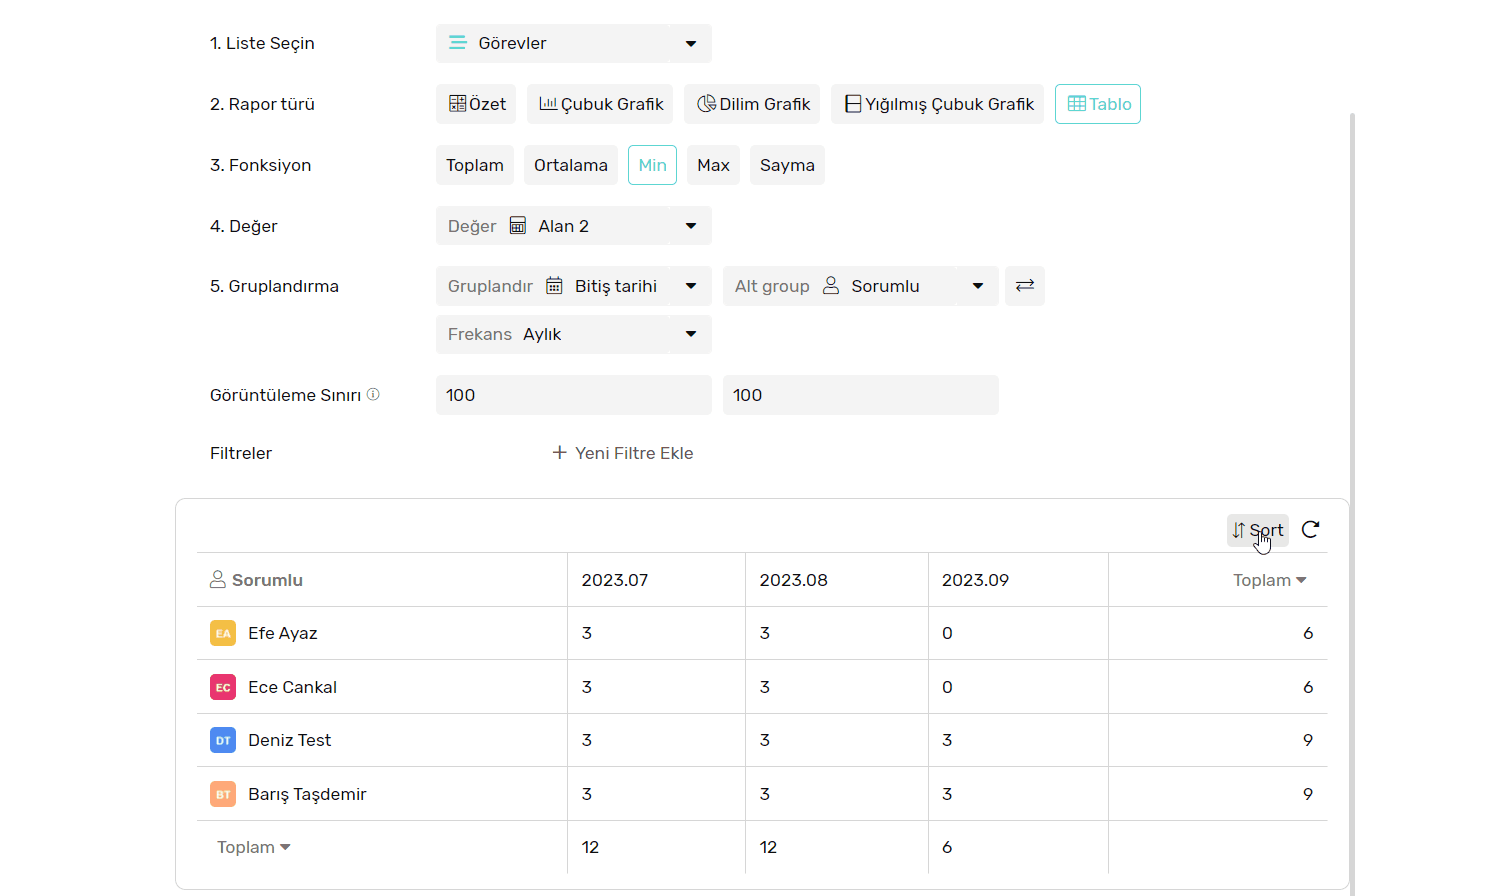This screenshot has height=896, width=1509.
Task: Click the DT avatar for Deniz Test
Action: (223, 740)
